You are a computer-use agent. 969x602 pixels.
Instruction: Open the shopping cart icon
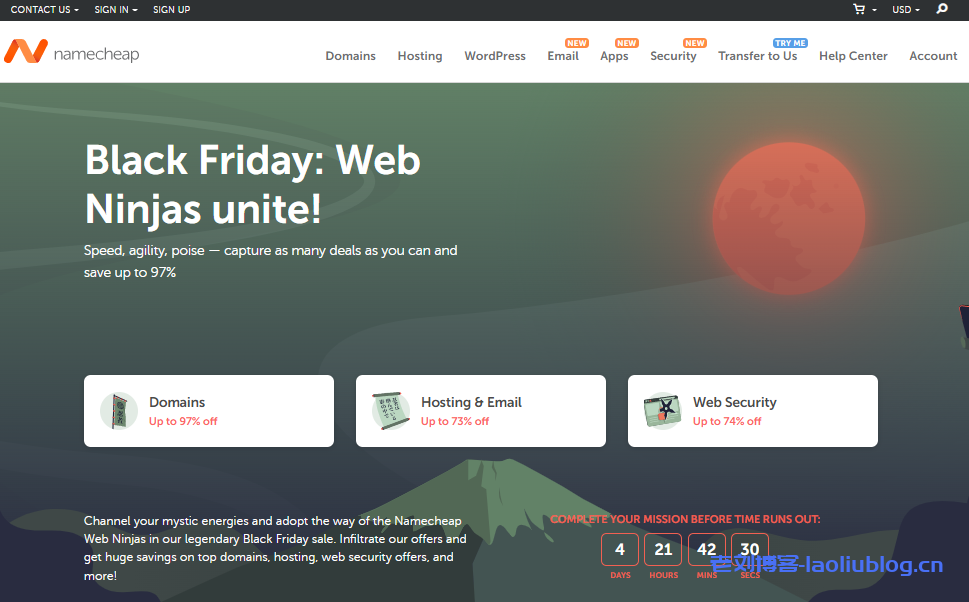[858, 9]
